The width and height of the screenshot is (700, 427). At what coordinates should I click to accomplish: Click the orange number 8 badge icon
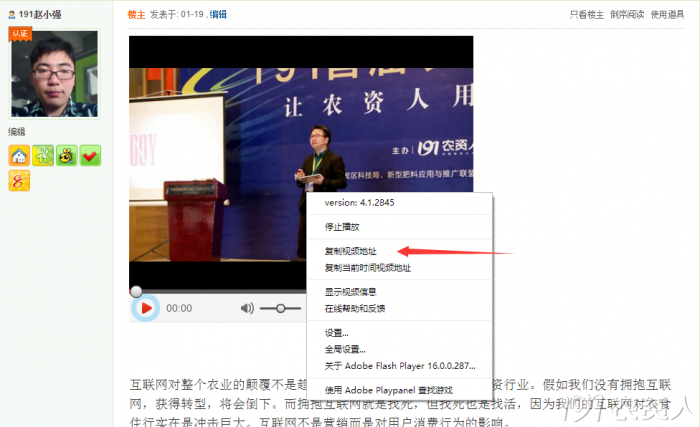(x=19, y=181)
